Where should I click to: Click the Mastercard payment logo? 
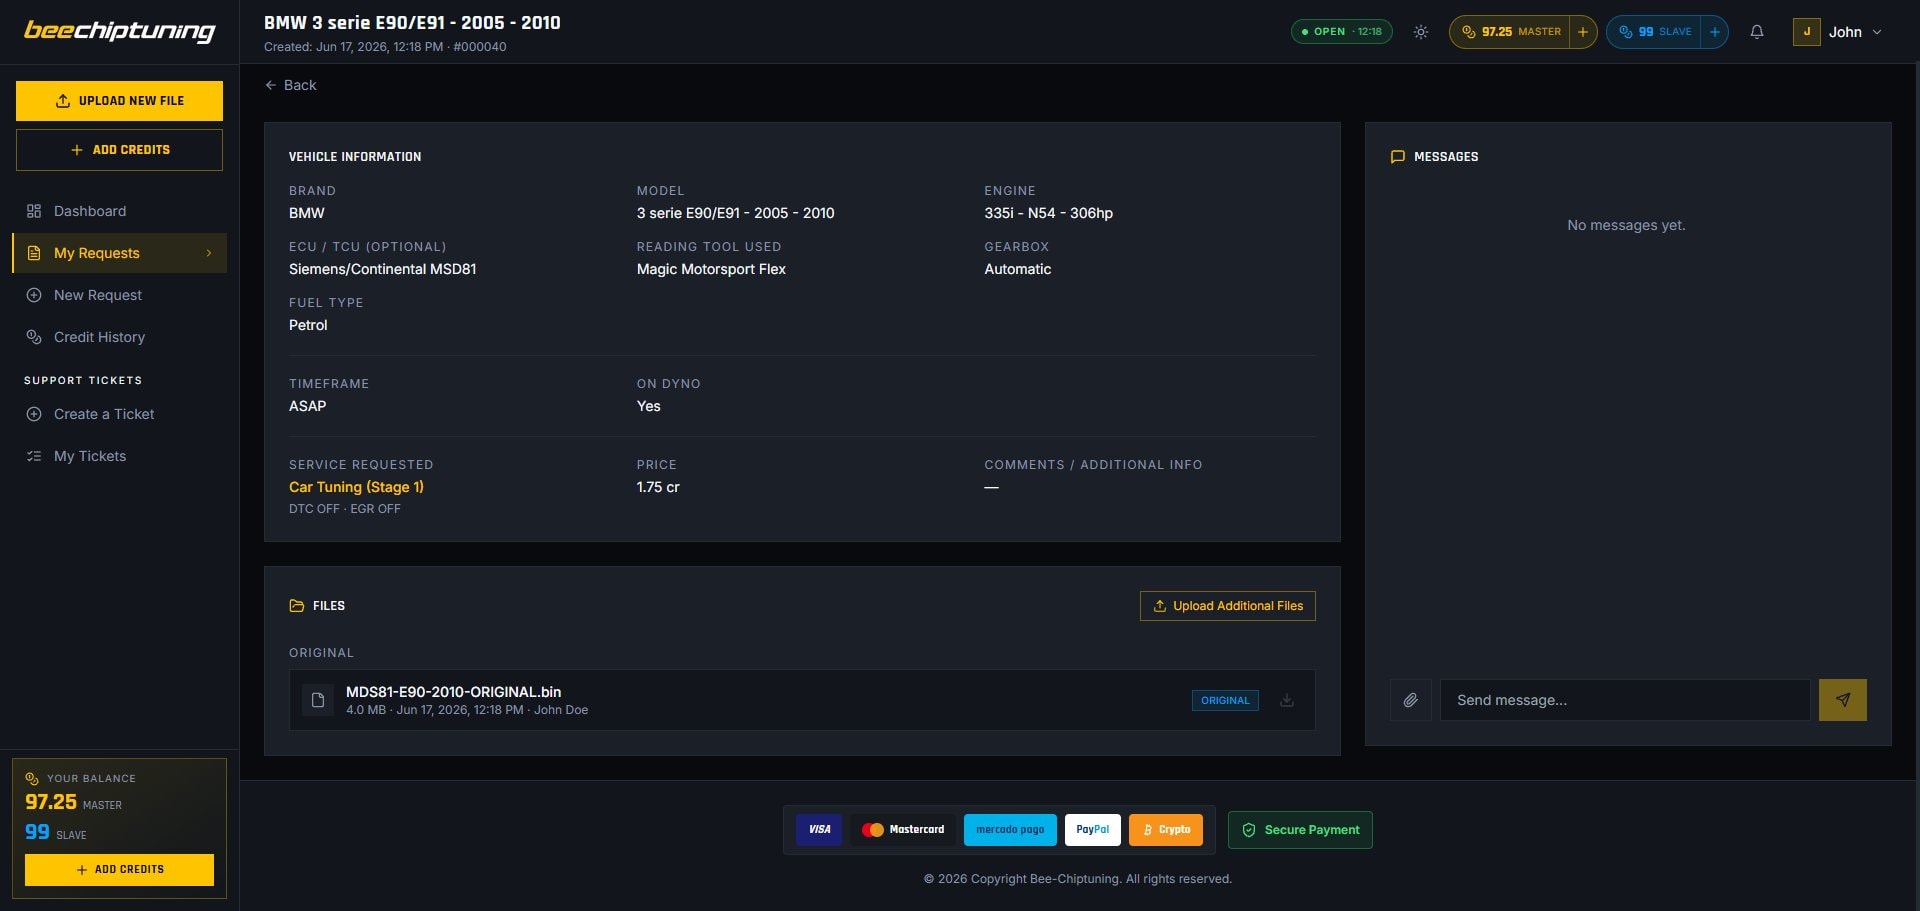point(903,830)
